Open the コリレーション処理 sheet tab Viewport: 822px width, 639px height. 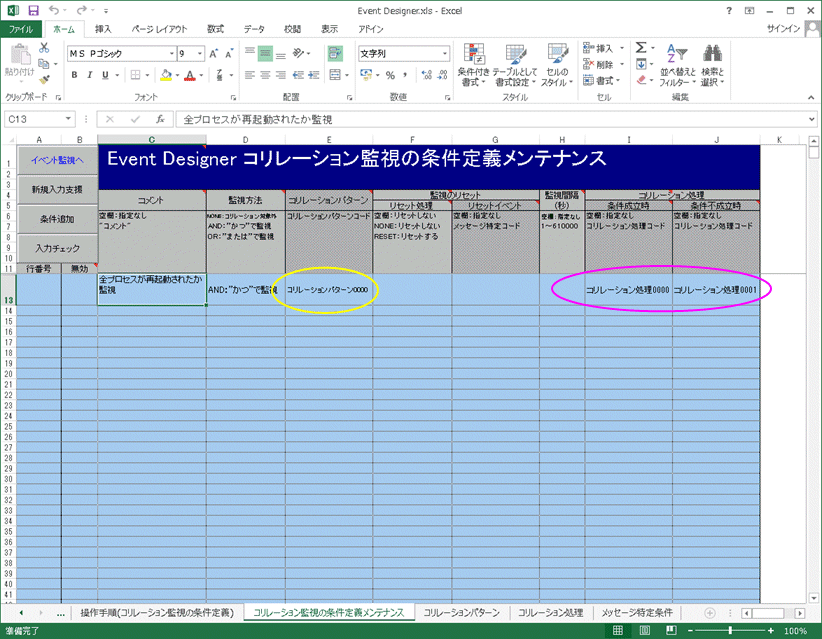pyautogui.click(x=550, y=612)
